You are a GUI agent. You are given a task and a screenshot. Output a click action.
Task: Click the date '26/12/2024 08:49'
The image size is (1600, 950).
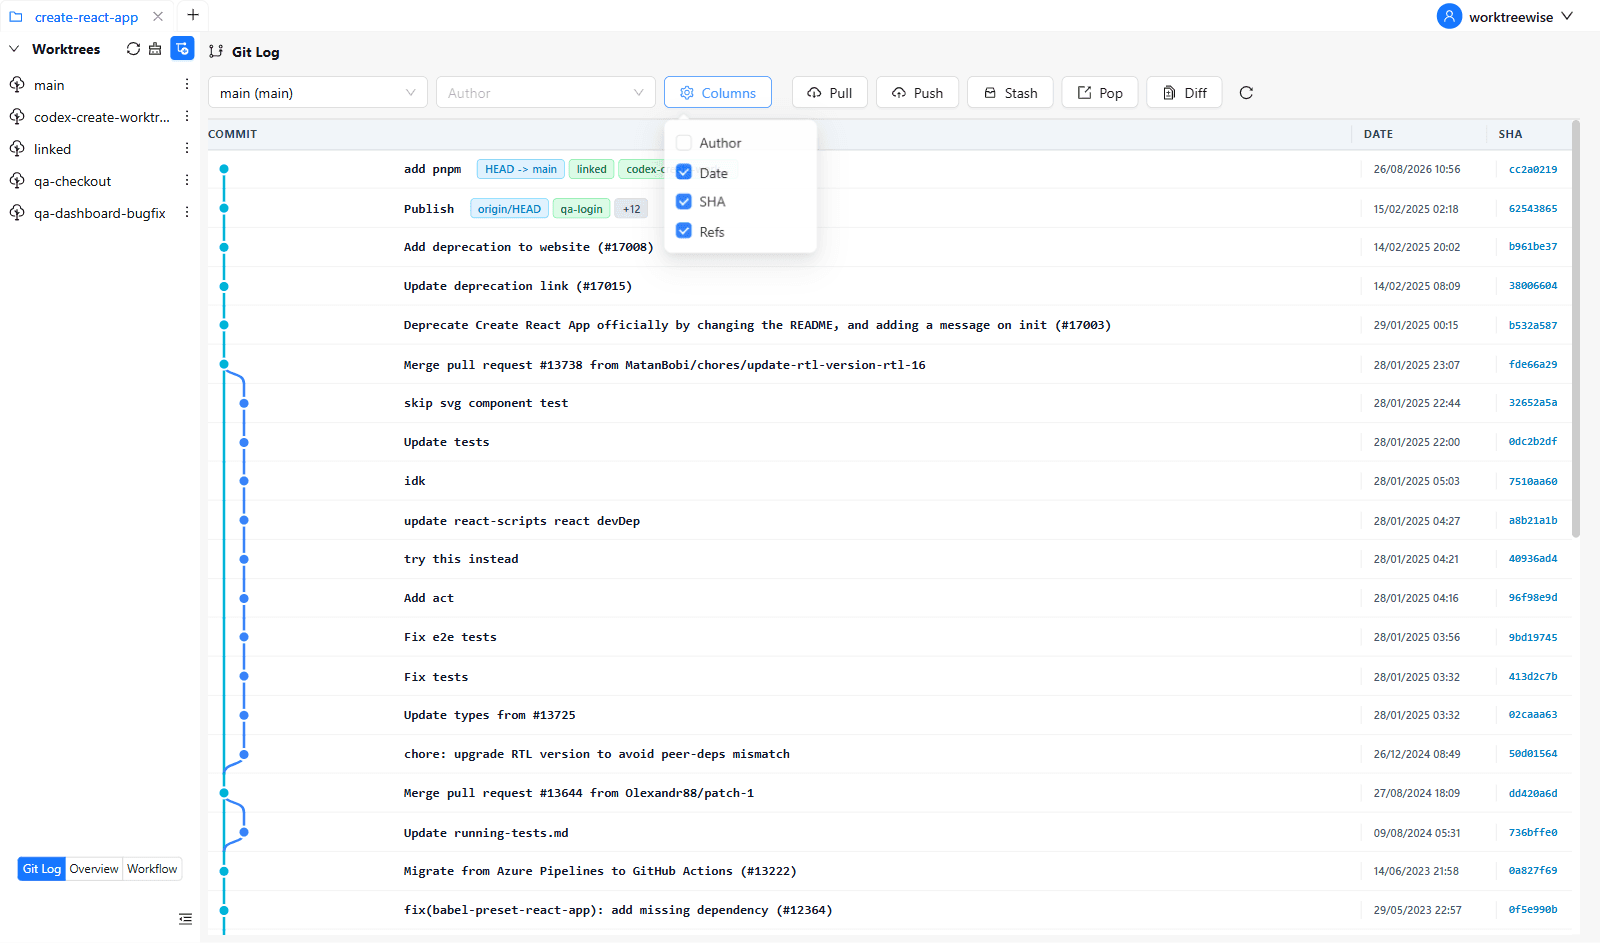1417,754
